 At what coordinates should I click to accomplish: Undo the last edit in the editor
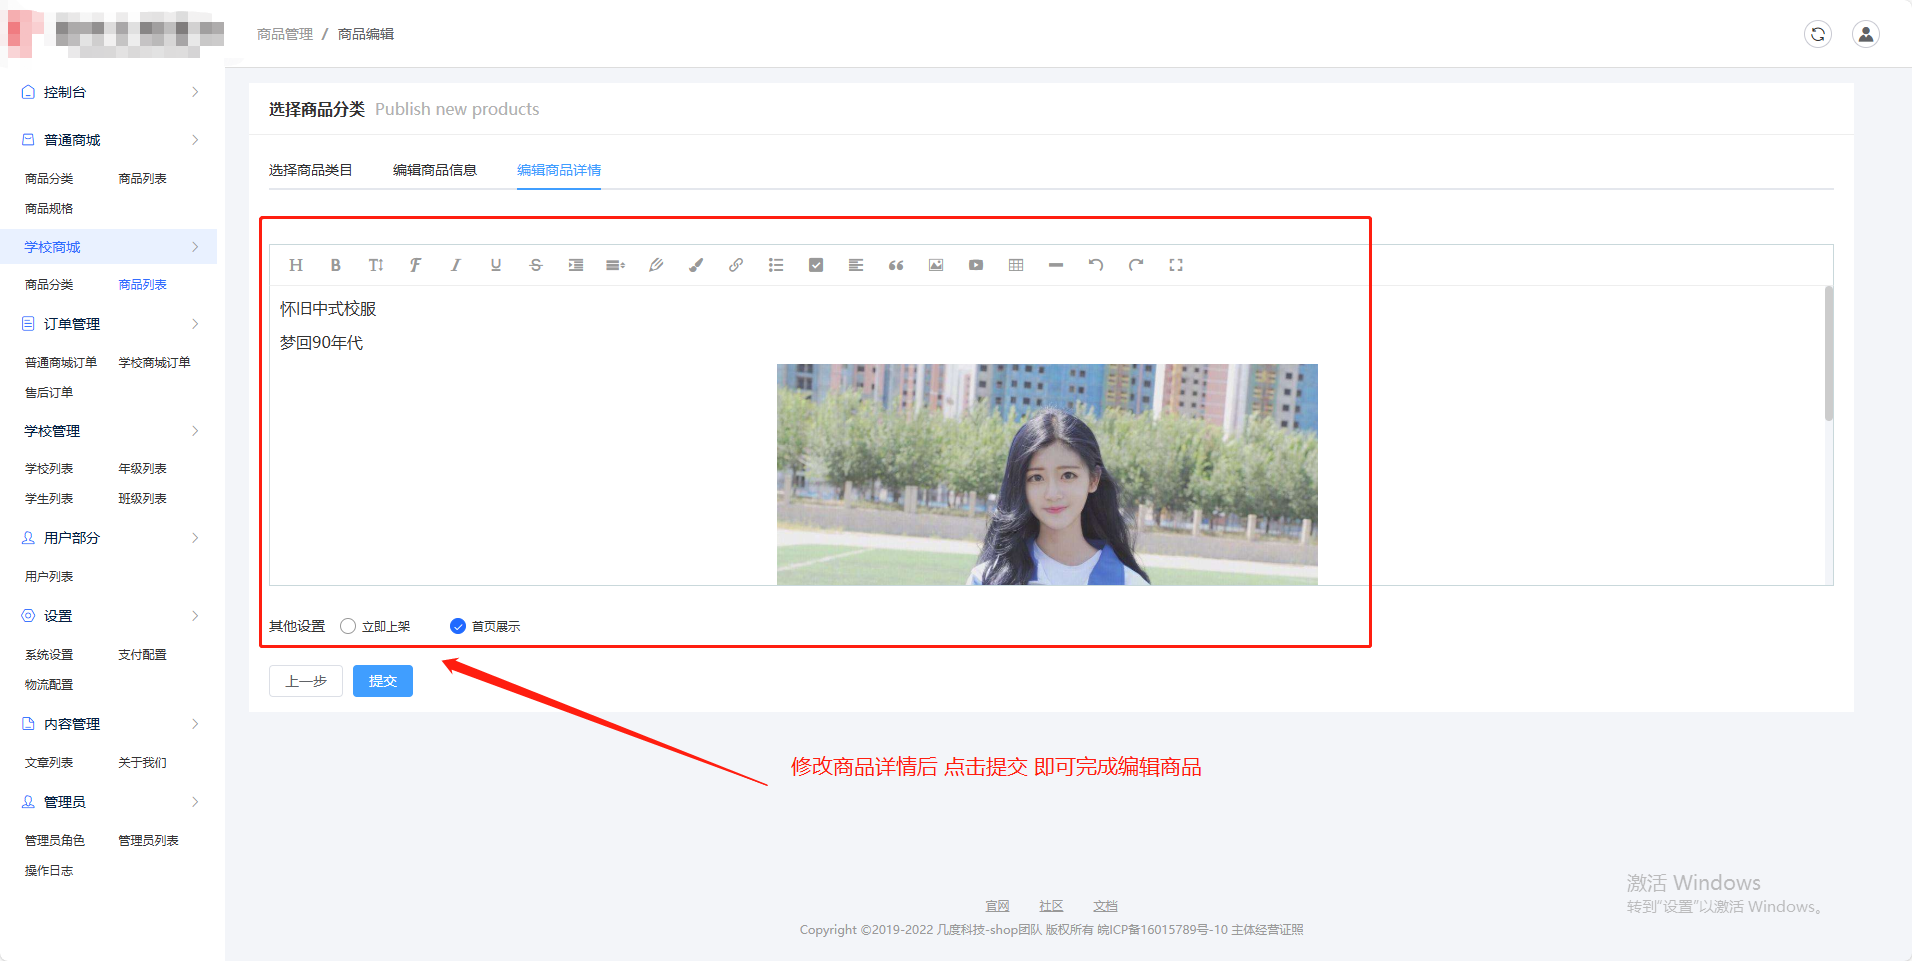tap(1096, 264)
